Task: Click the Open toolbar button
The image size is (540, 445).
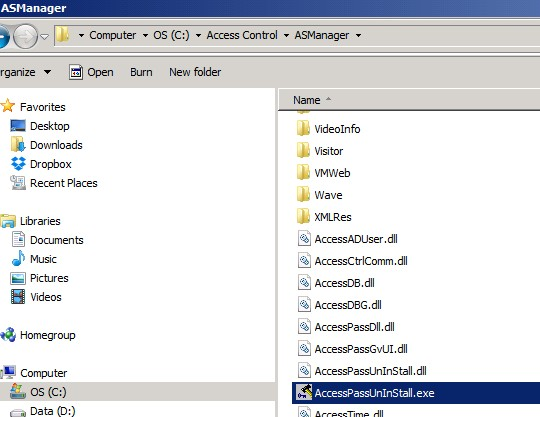Action: click(x=91, y=72)
